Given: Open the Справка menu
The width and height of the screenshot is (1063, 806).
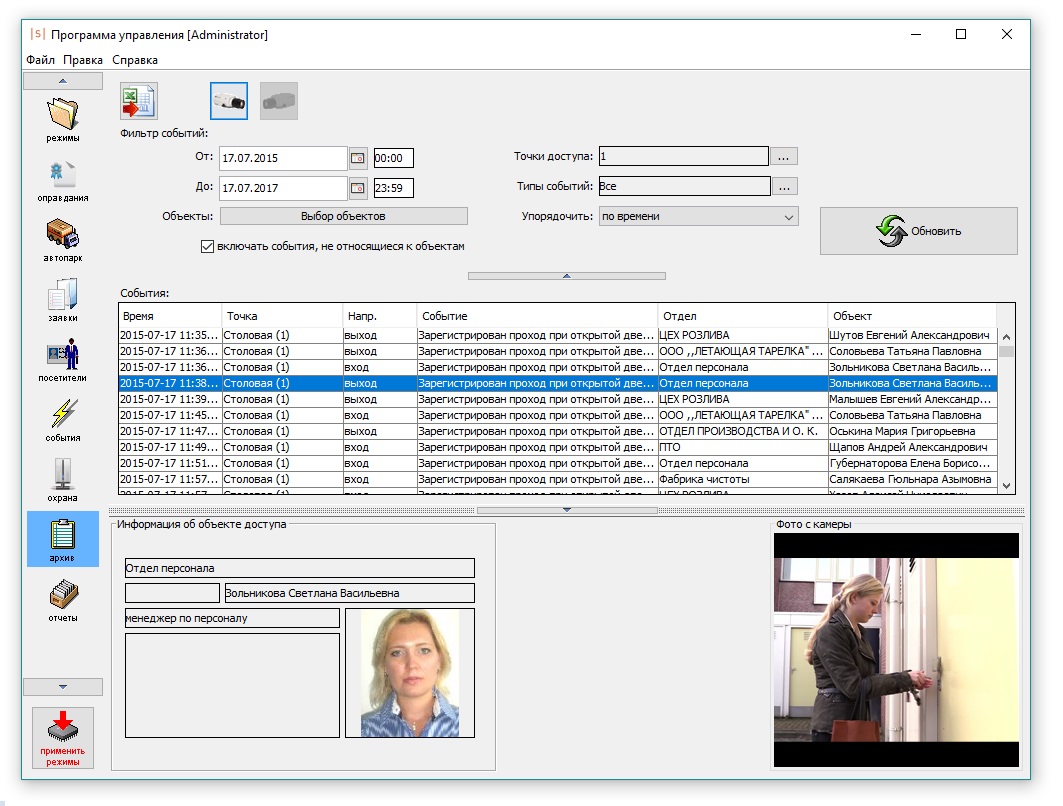Looking at the screenshot, I should point(135,60).
